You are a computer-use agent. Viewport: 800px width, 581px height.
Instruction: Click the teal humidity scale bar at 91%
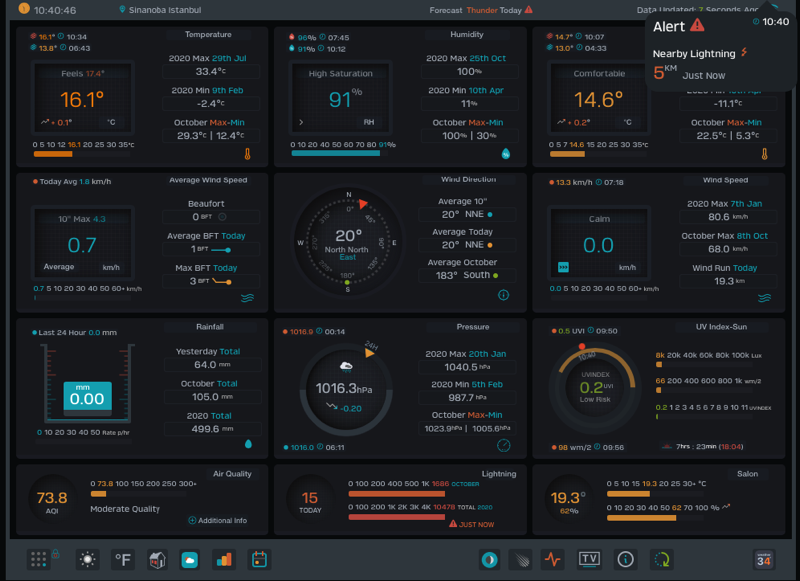pos(335,154)
